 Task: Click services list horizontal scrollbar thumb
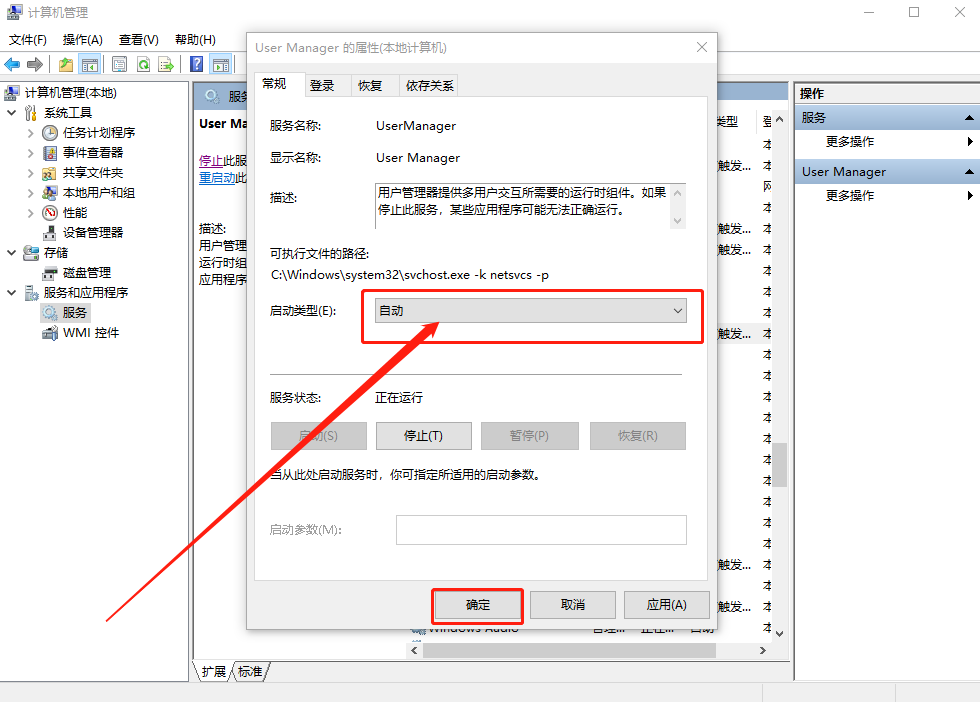pos(569,651)
